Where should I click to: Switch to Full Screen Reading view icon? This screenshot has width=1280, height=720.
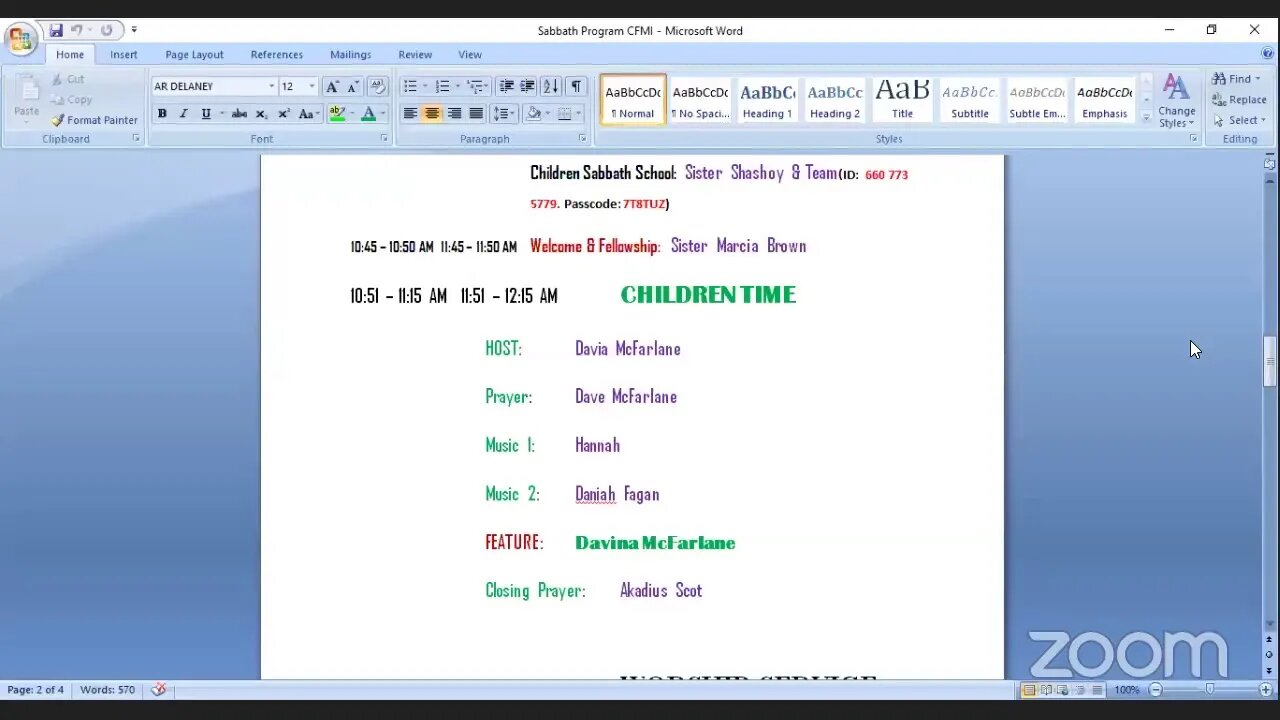[x=1046, y=690]
